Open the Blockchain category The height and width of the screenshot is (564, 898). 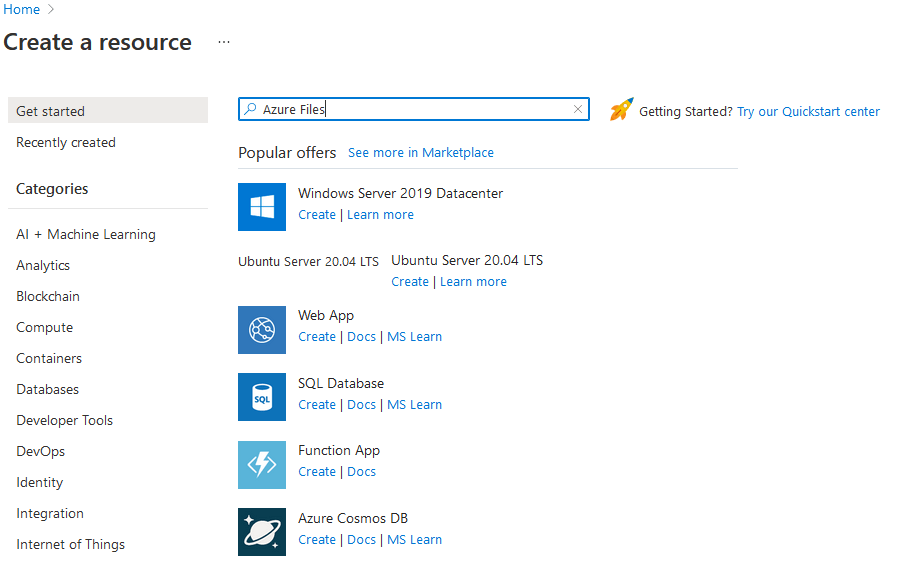pyautogui.click(x=48, y=297)
